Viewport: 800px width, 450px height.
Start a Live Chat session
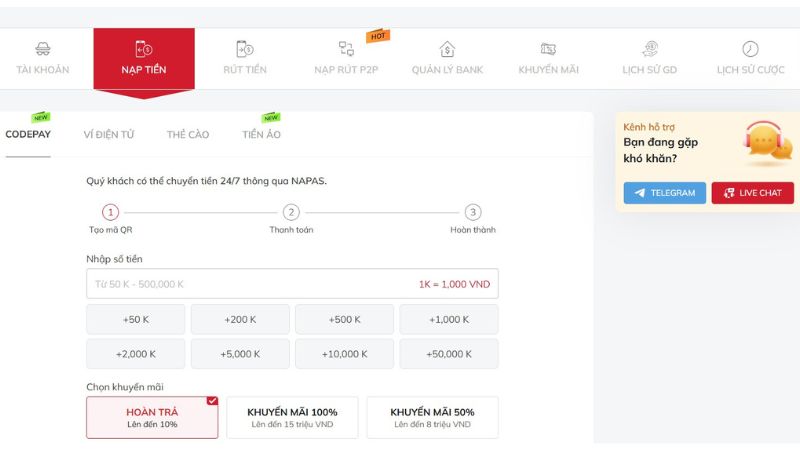[752, 193]
